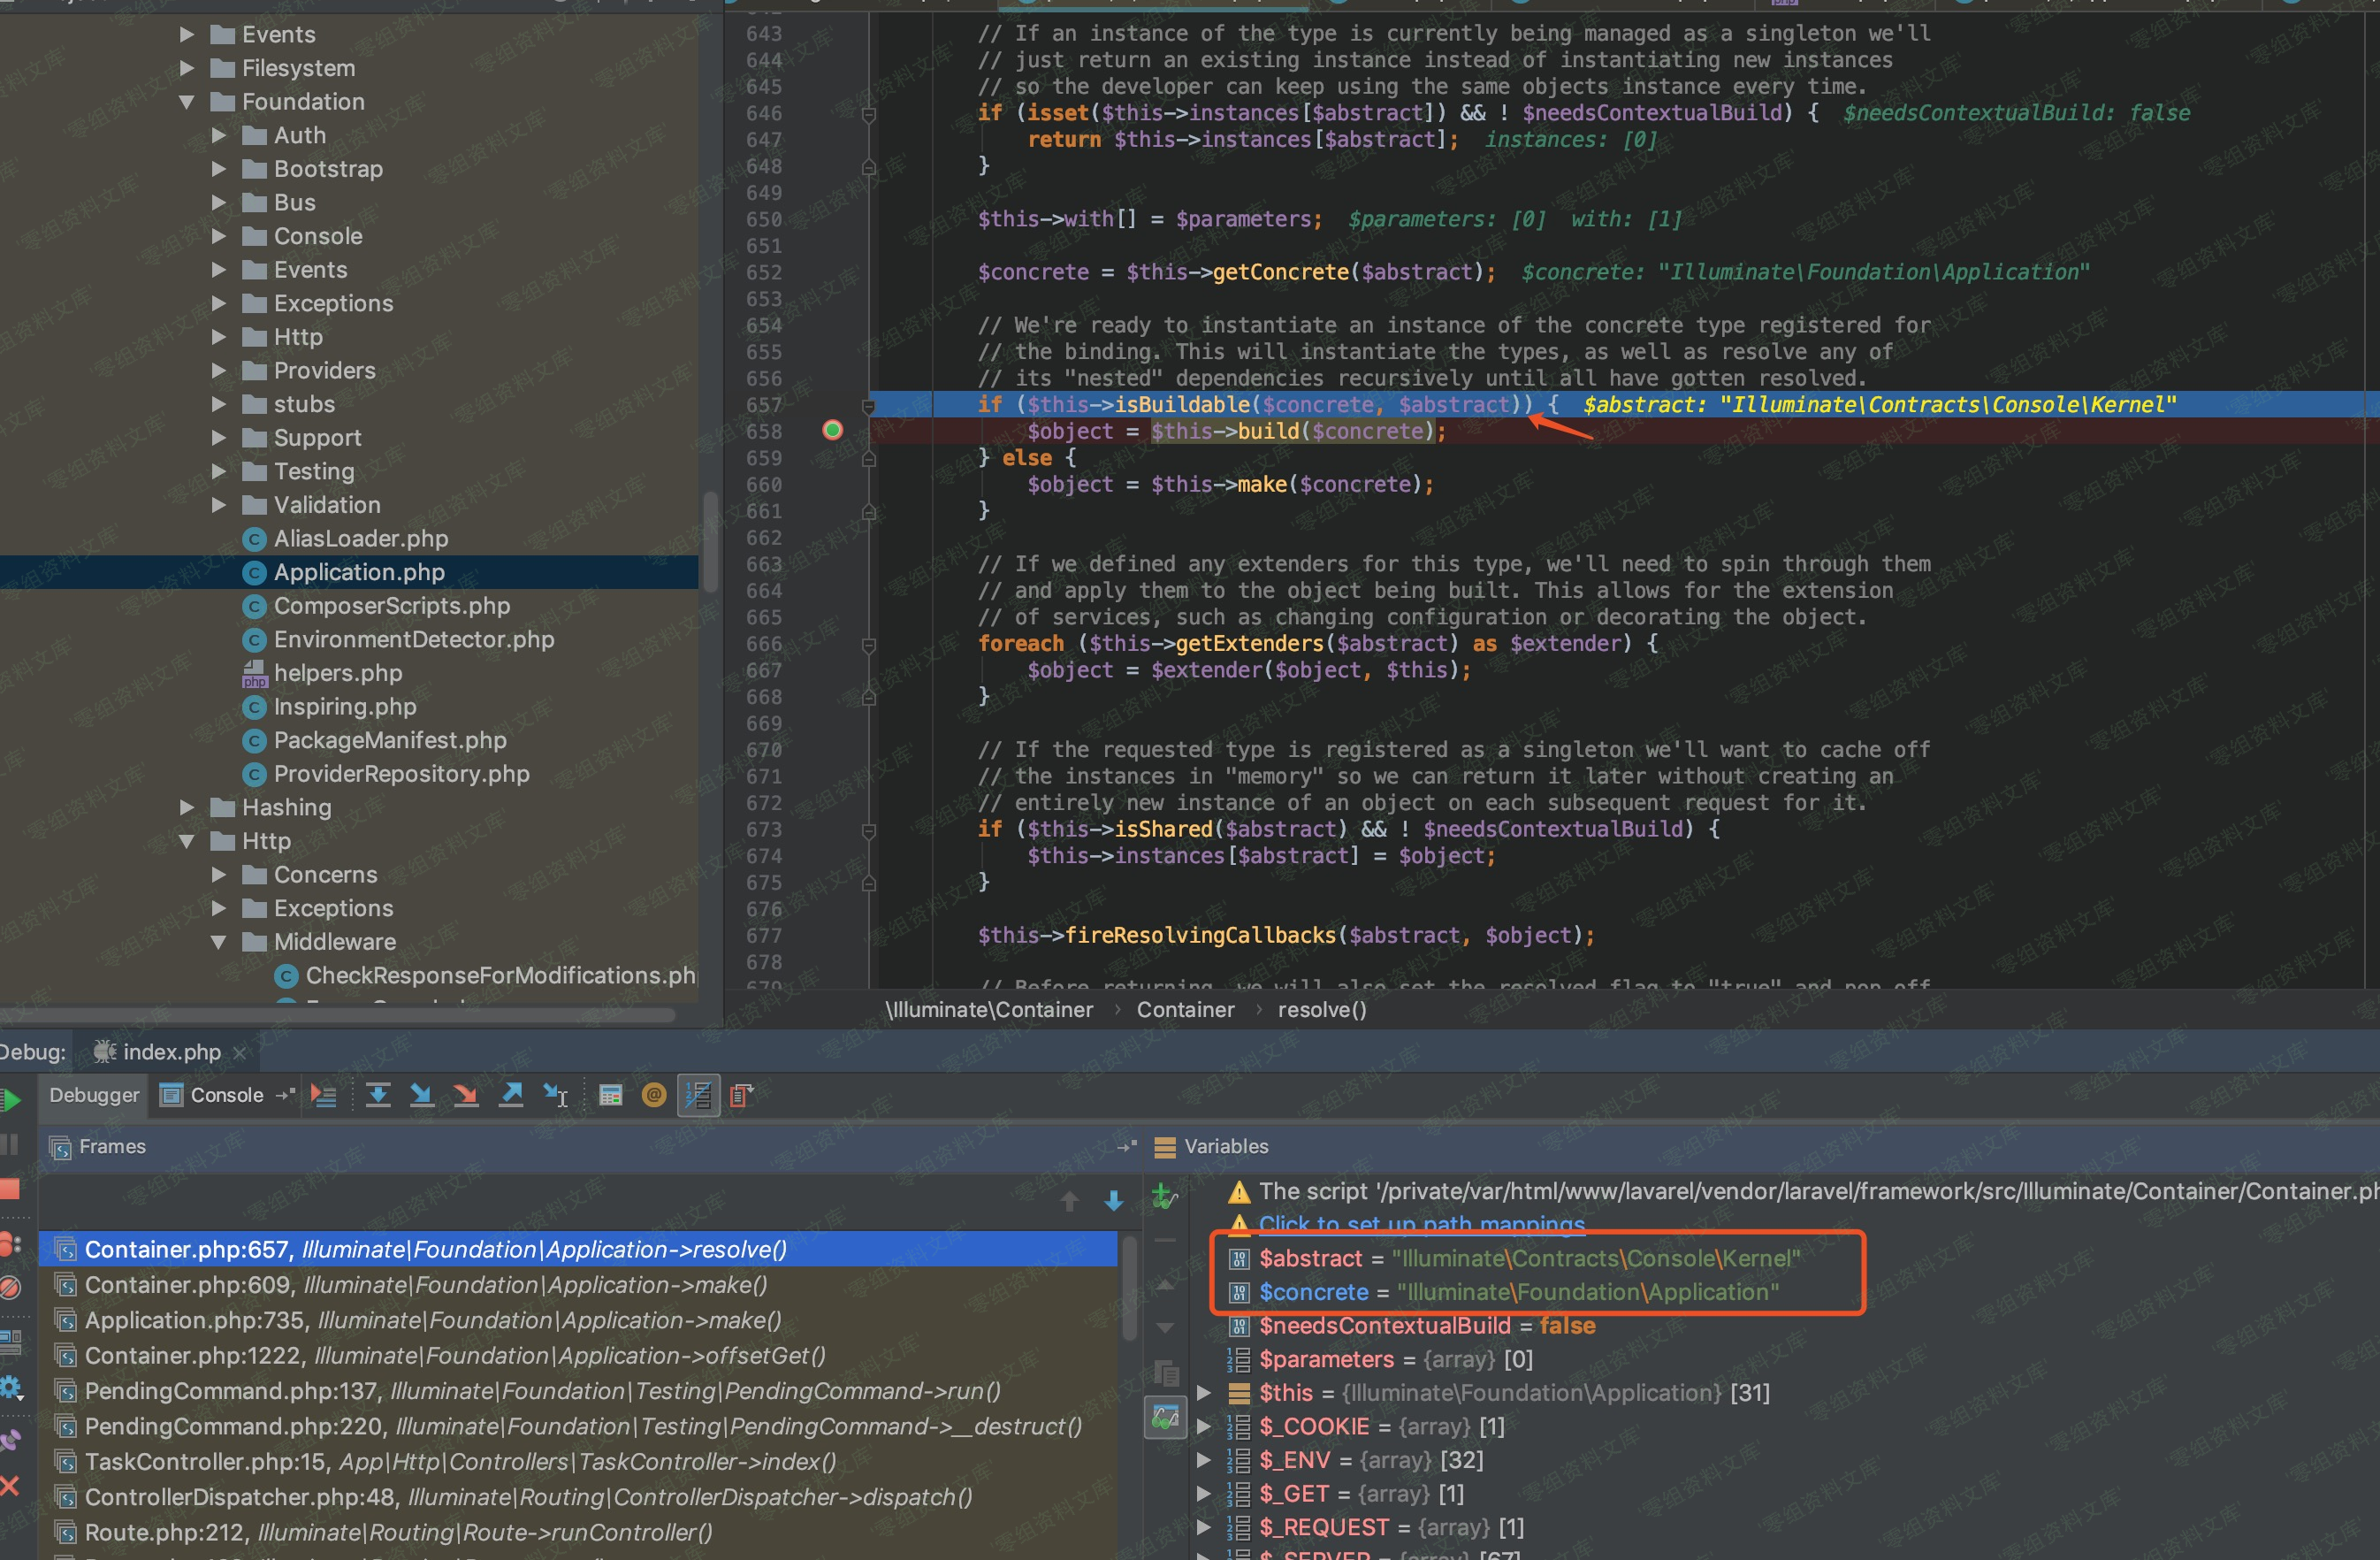Open ProviderRepository.php in the project tree
Viewport: 2380px width, 1560px height.
point(401,773)
